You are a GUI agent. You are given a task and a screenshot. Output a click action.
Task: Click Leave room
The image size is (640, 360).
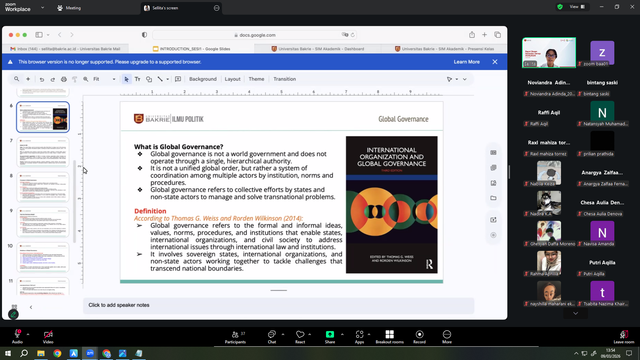(x=624, y=337)
